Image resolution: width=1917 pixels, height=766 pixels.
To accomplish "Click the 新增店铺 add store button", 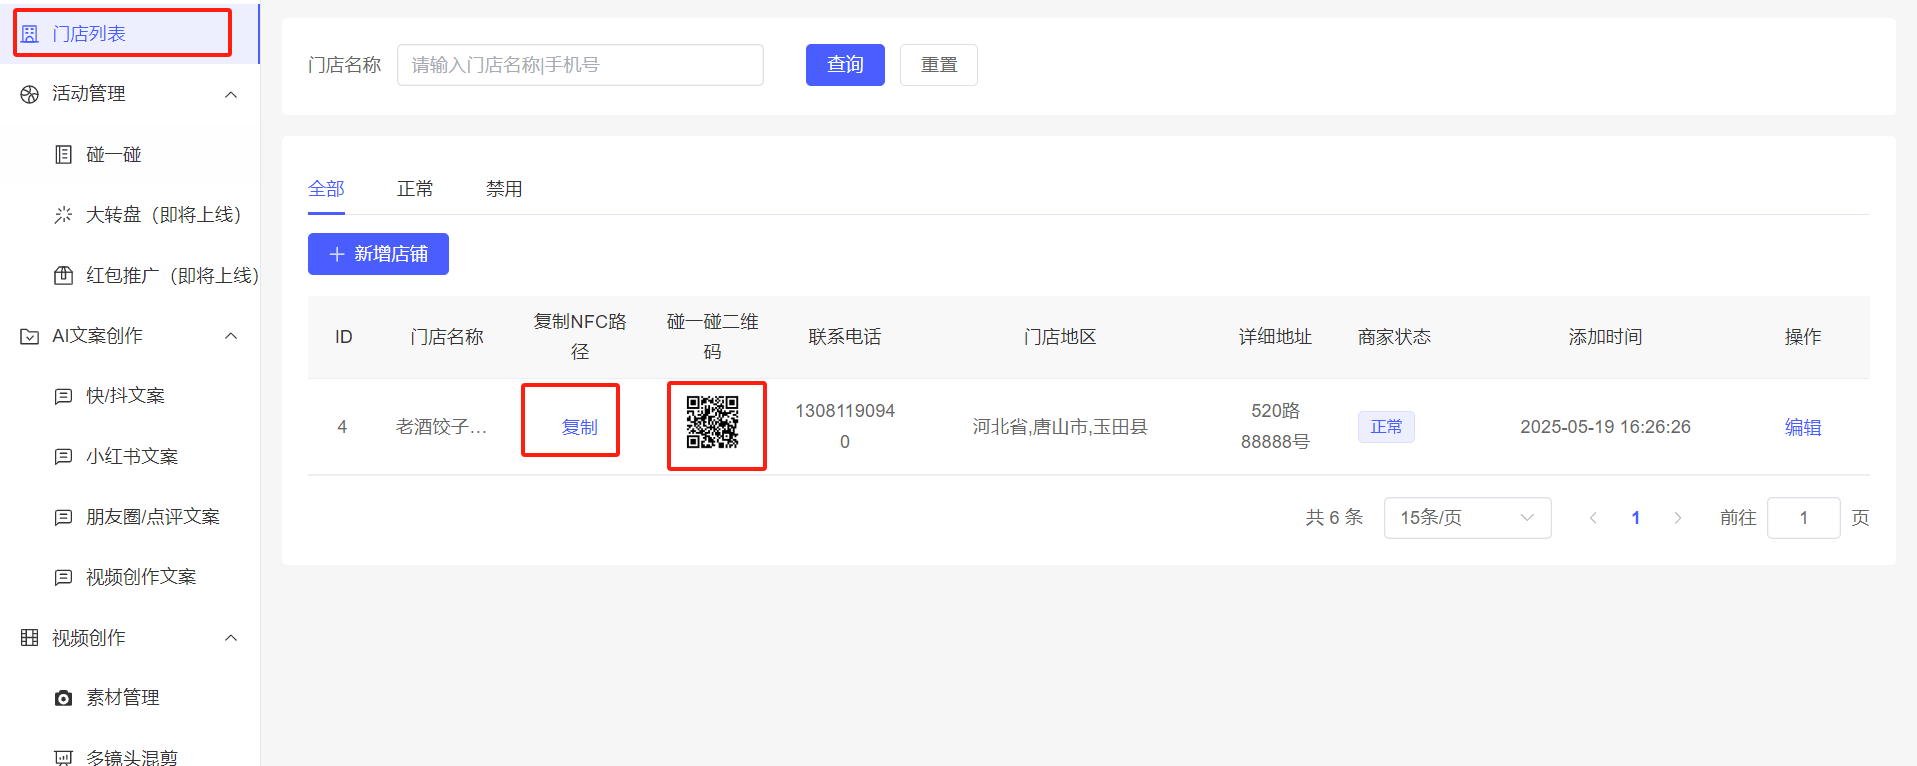I will click(378, 254).
